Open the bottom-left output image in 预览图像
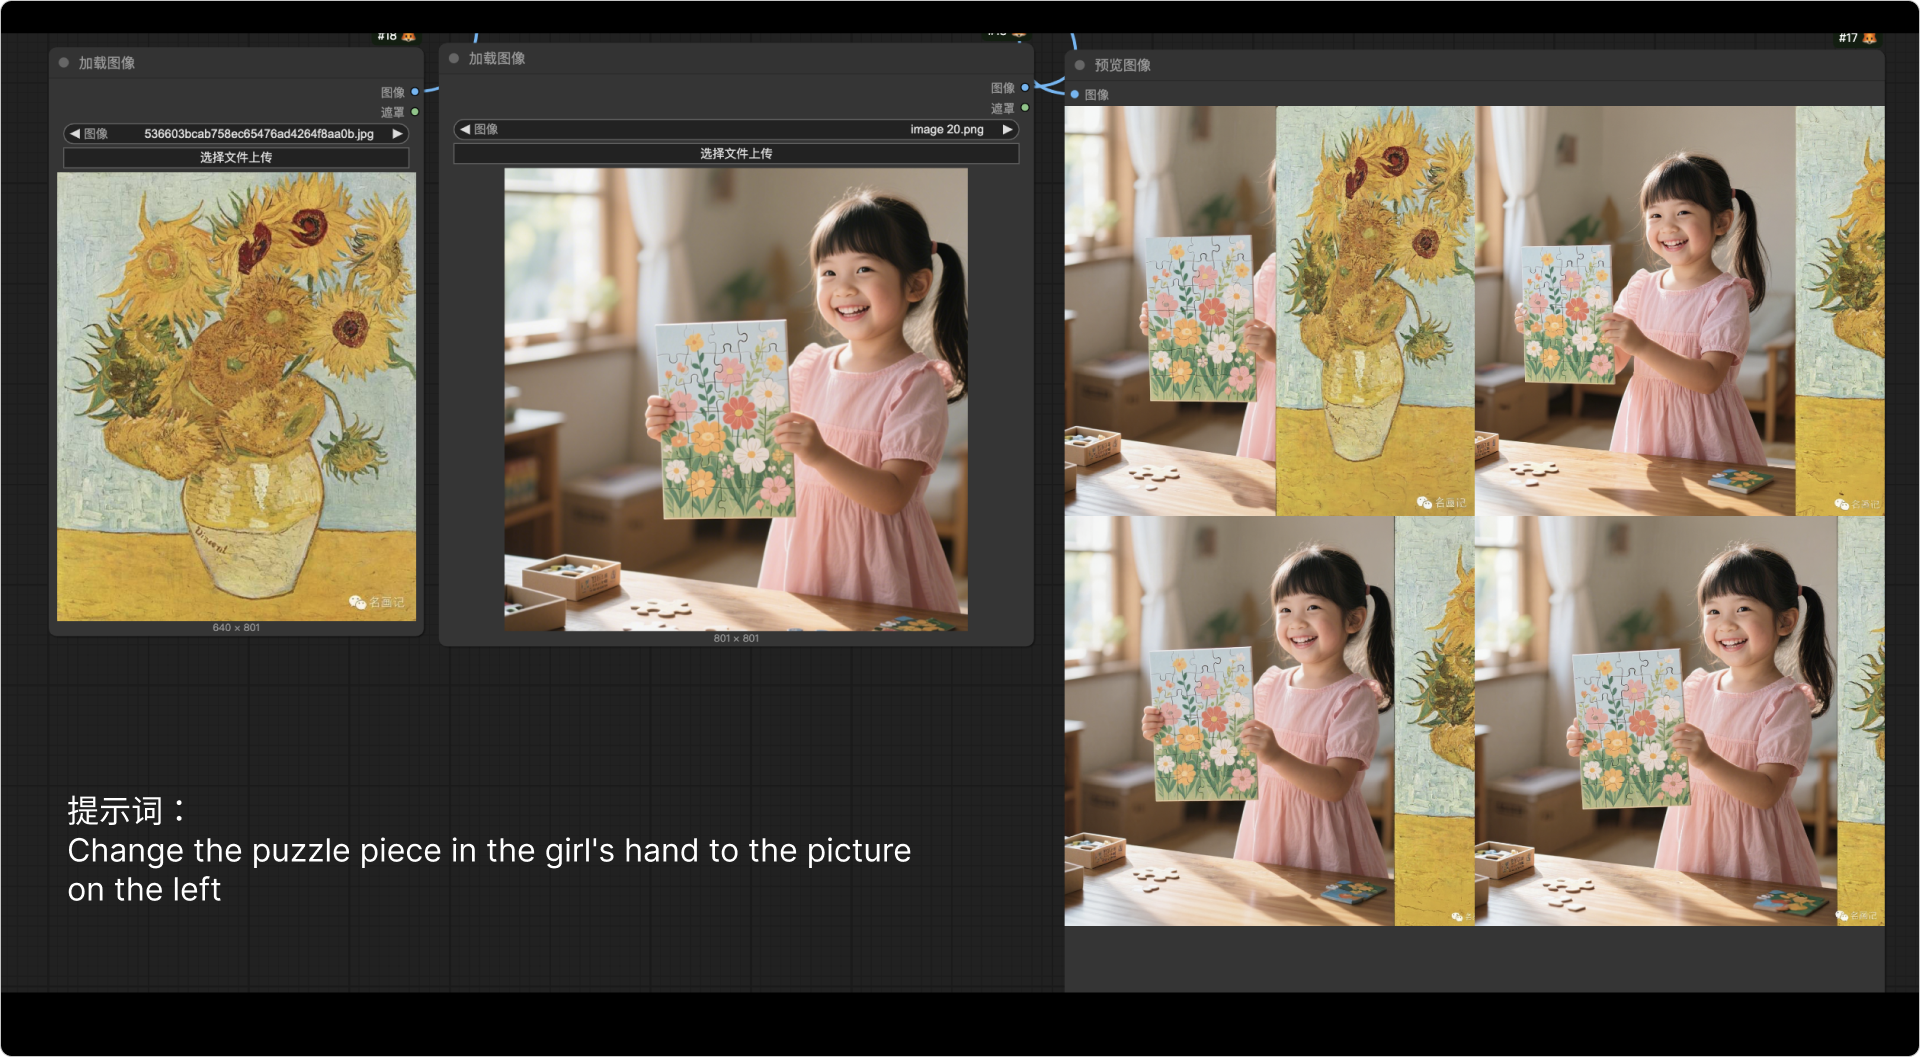 click(x=1269, y=721)
